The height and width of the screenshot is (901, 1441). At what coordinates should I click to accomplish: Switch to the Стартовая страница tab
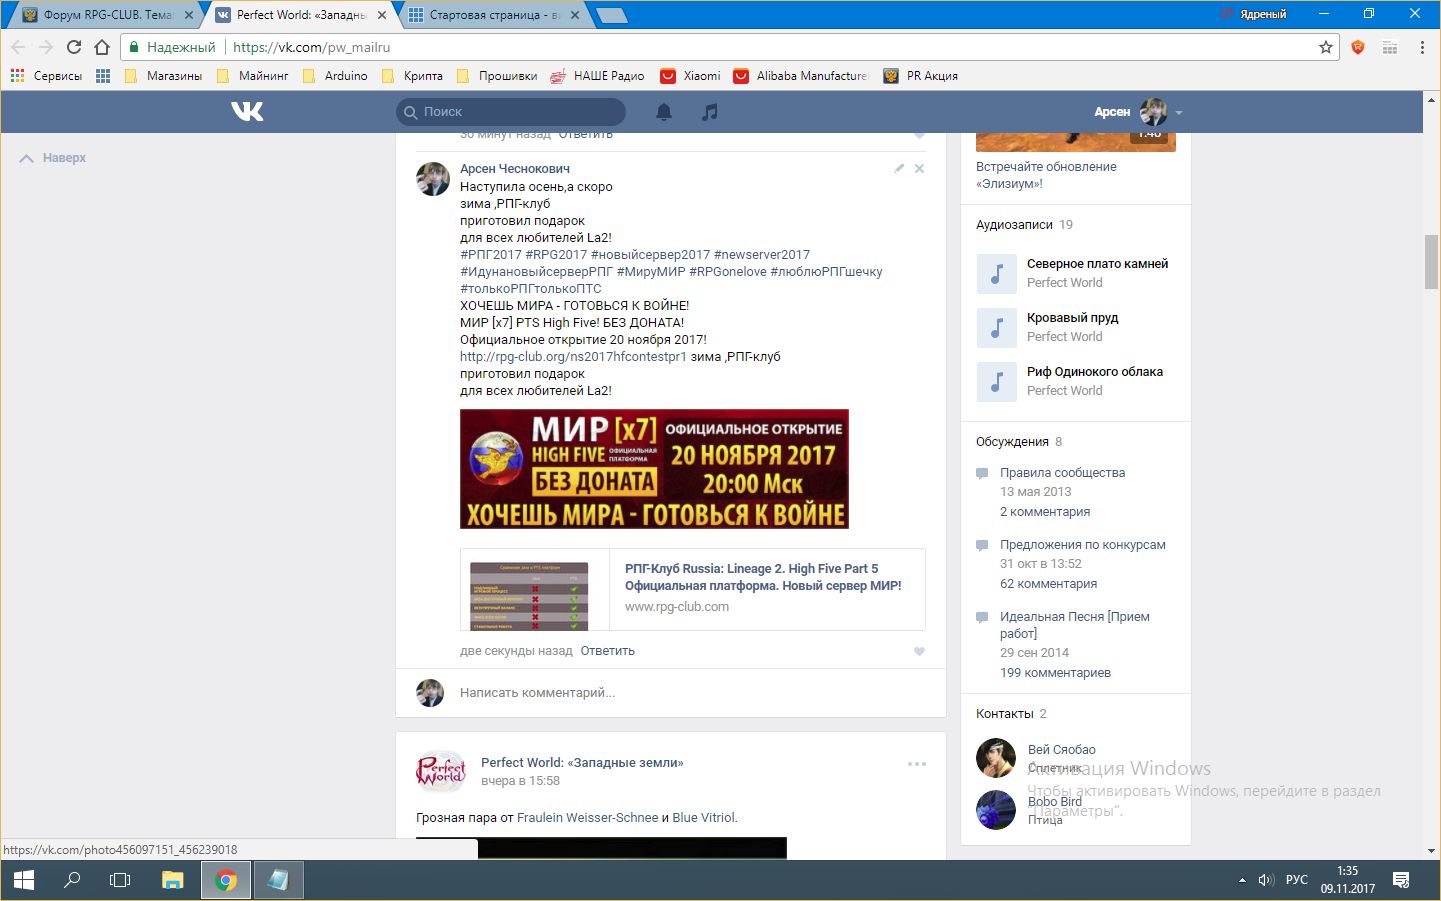click(495, 15)
